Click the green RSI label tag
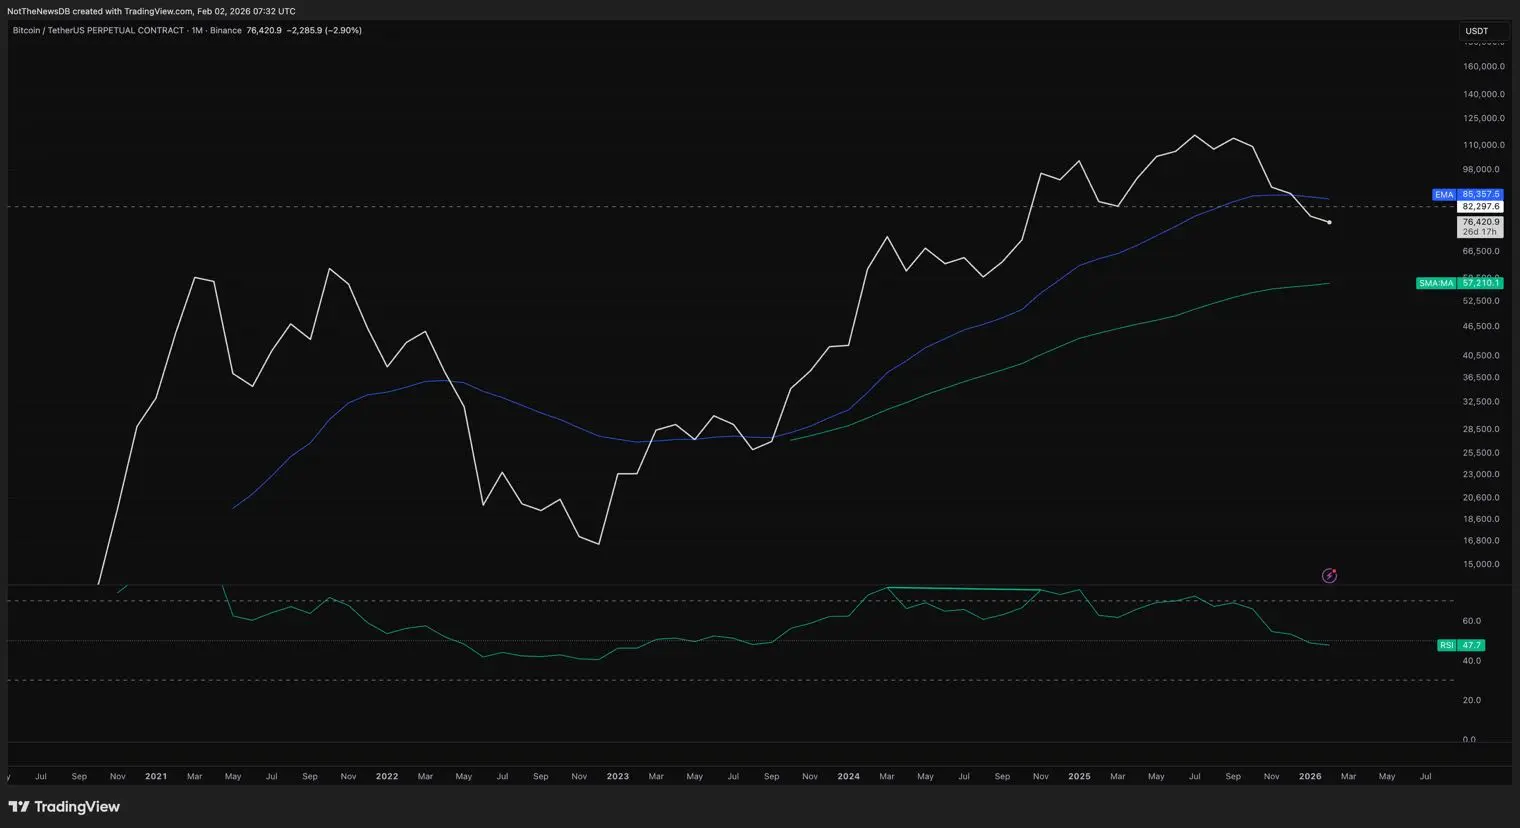The height and width of the screenshot is (828, 1520). 1447,645
